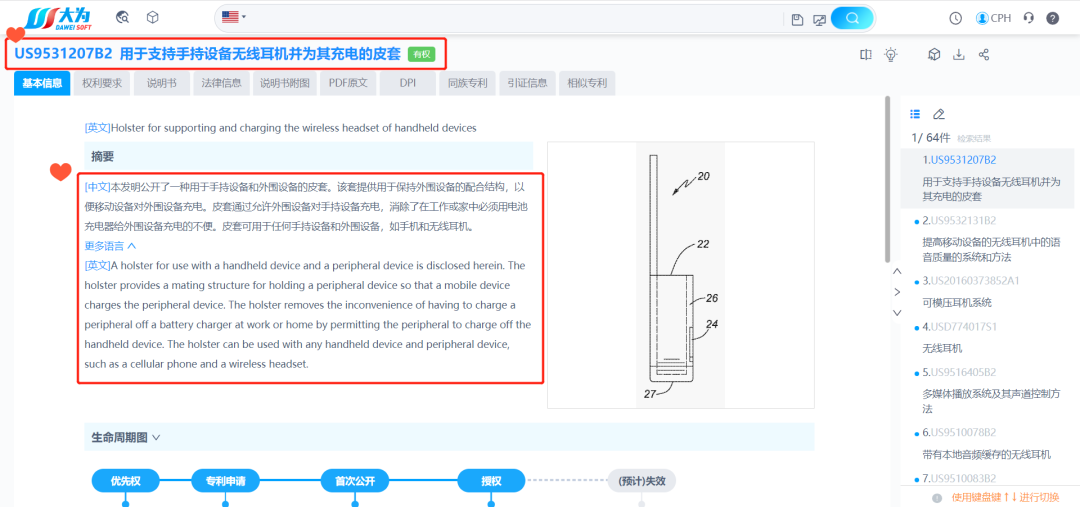Go to next patent with down chevron
1080x507 pixels.
click(x=897, y=313)
